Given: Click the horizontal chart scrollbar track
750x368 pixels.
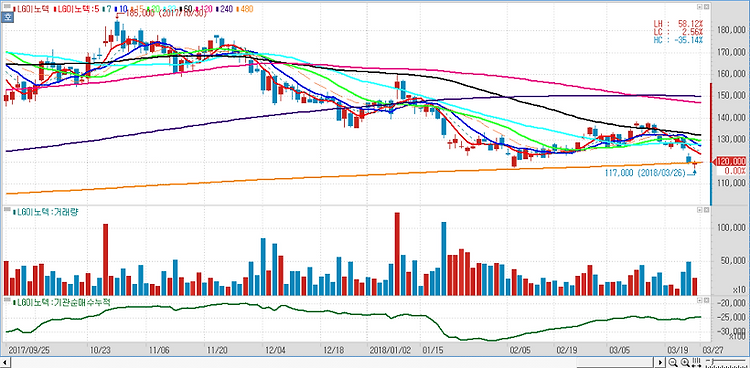Looking at the screenshot, I should [332, 362].
